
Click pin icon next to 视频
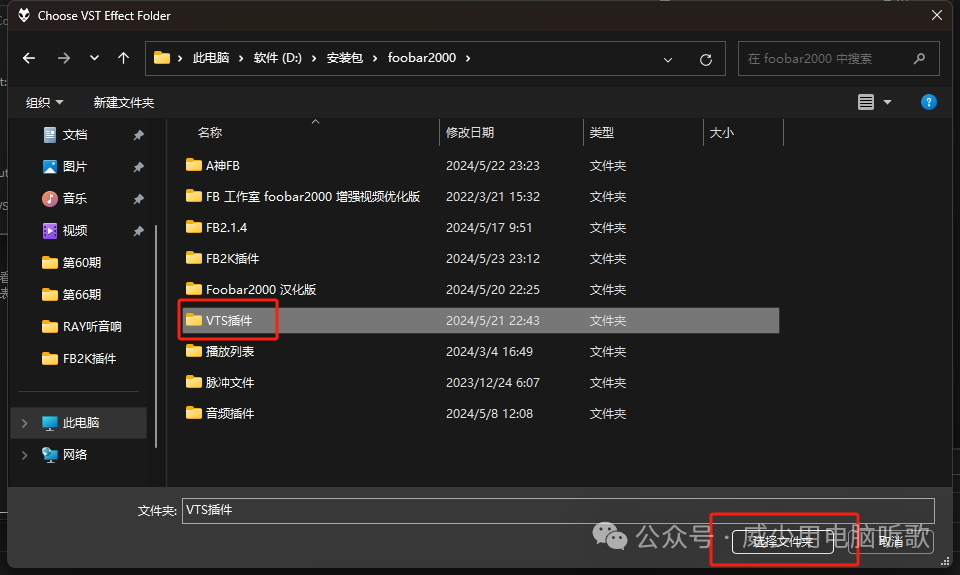[139, 231]
